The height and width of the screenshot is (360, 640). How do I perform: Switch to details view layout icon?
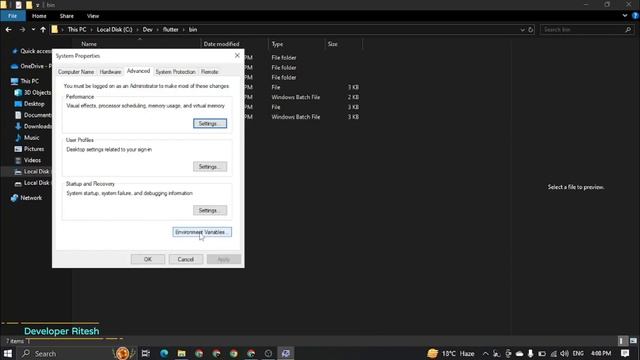tap(622, 340)
